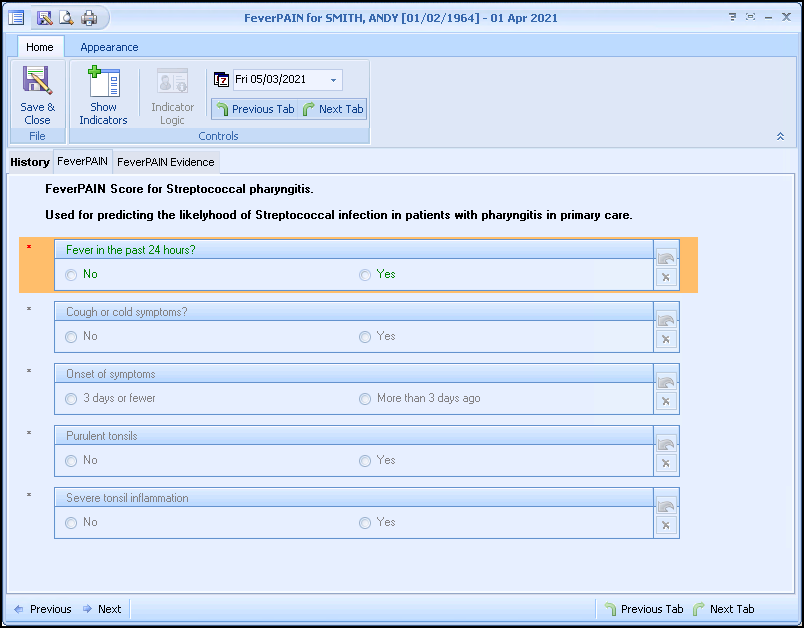Open the date dropdown arrow for Fri 05/03/2021
Viewport: 804px width, 628px height.
click(333, 80)
